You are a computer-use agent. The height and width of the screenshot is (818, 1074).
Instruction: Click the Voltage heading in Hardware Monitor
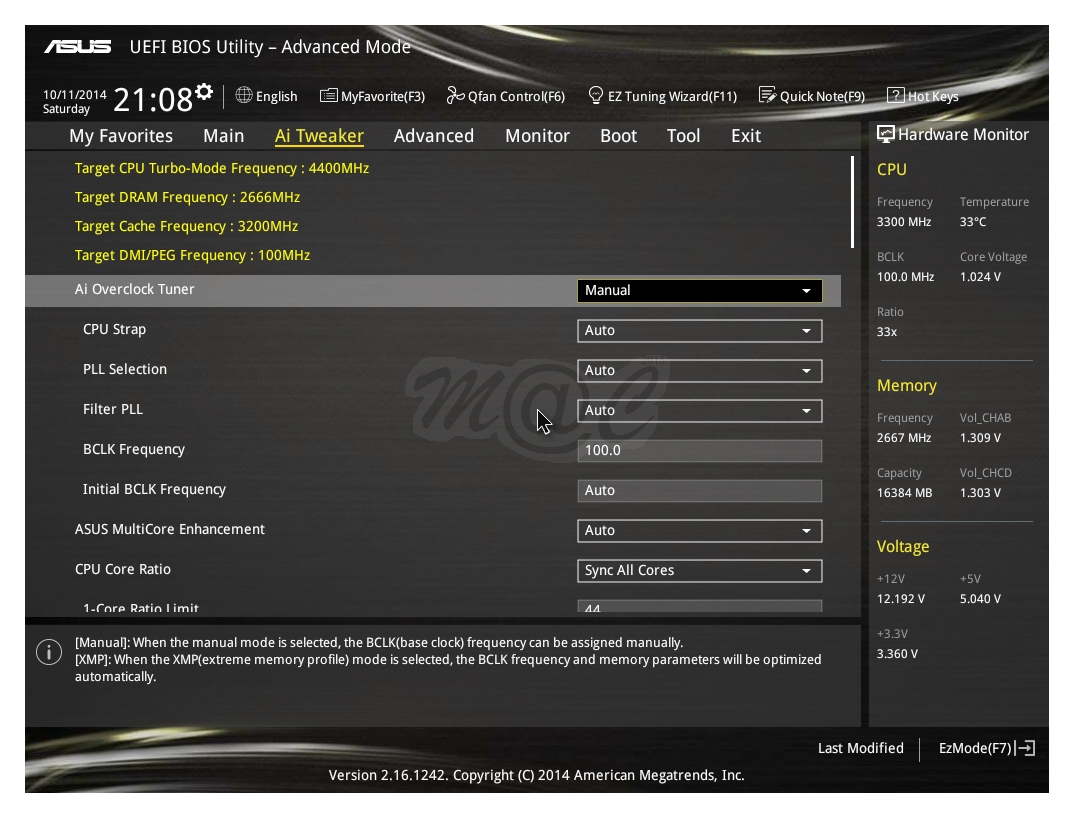903,547
